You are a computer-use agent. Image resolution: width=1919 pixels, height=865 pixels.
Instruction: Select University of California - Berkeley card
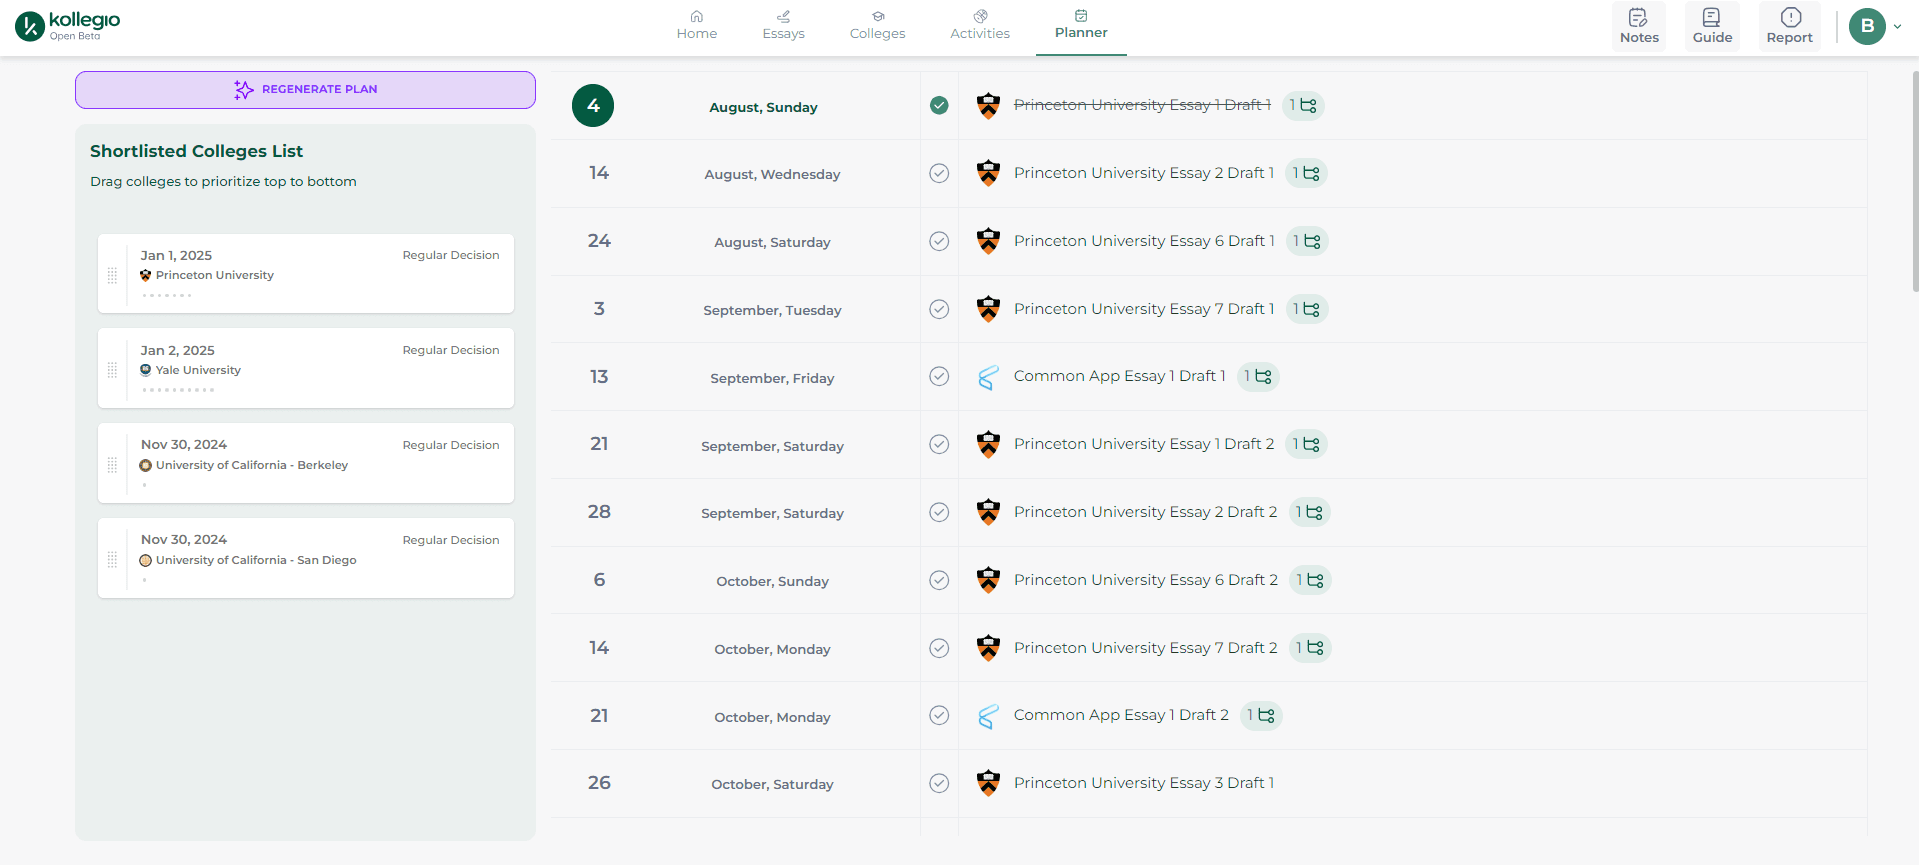coord(306,463)
